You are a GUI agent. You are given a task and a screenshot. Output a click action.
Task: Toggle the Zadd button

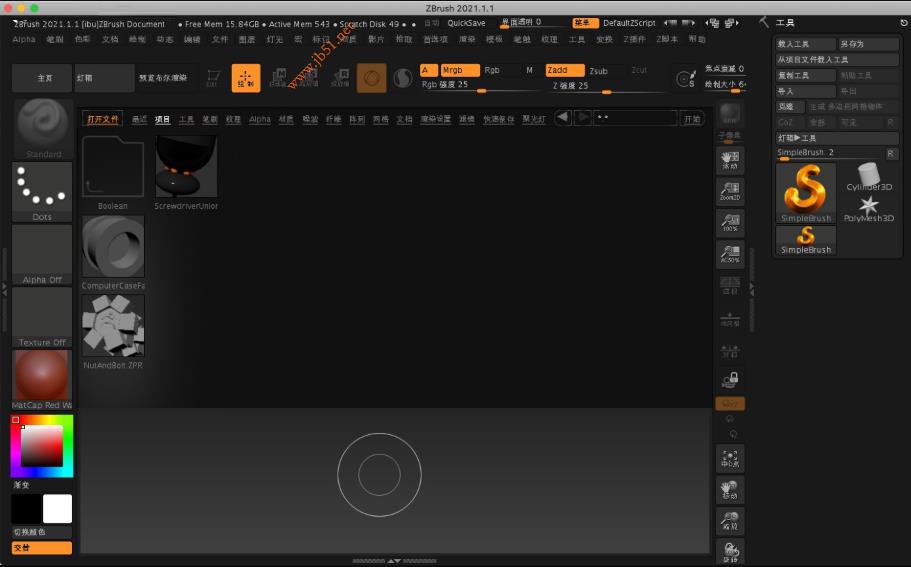tap(565, 70)
